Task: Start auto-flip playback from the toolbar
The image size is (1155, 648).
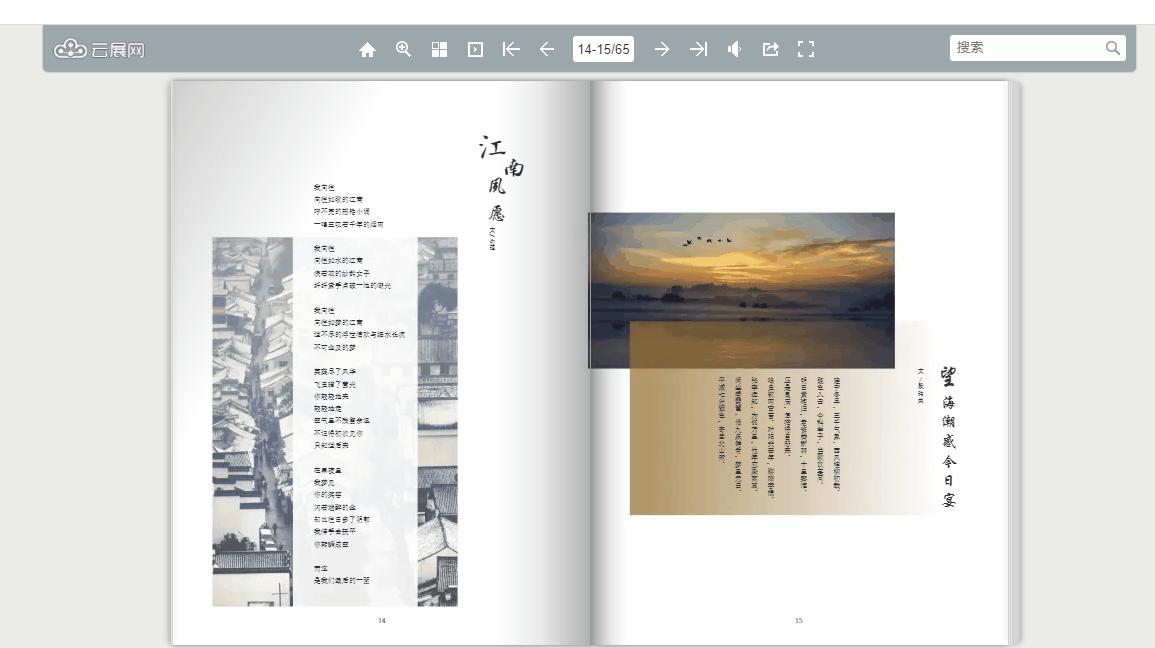Action: (476, 48)
